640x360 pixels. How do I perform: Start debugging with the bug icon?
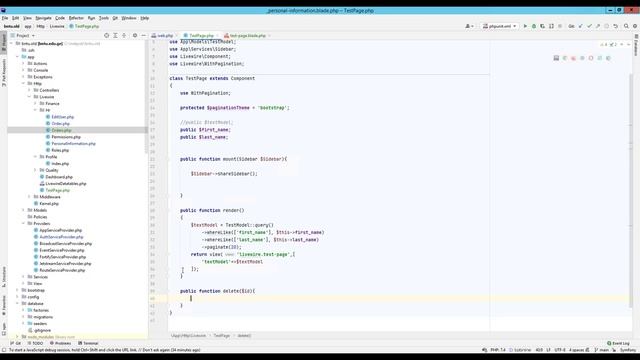533,26
